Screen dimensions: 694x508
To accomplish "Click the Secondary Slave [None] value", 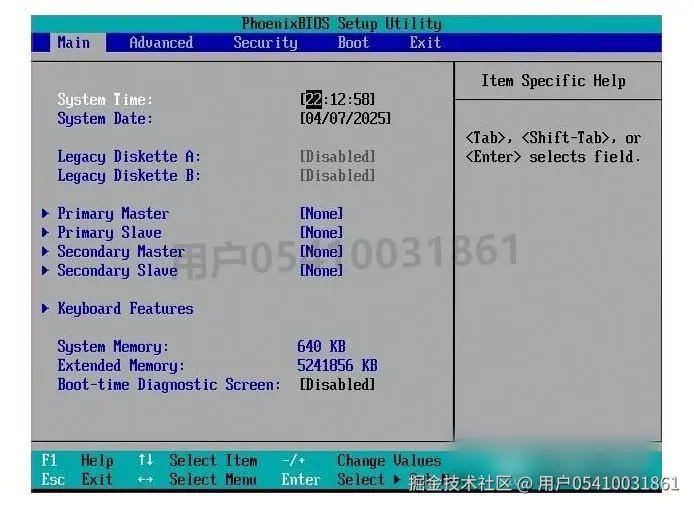I will point(321,271).
